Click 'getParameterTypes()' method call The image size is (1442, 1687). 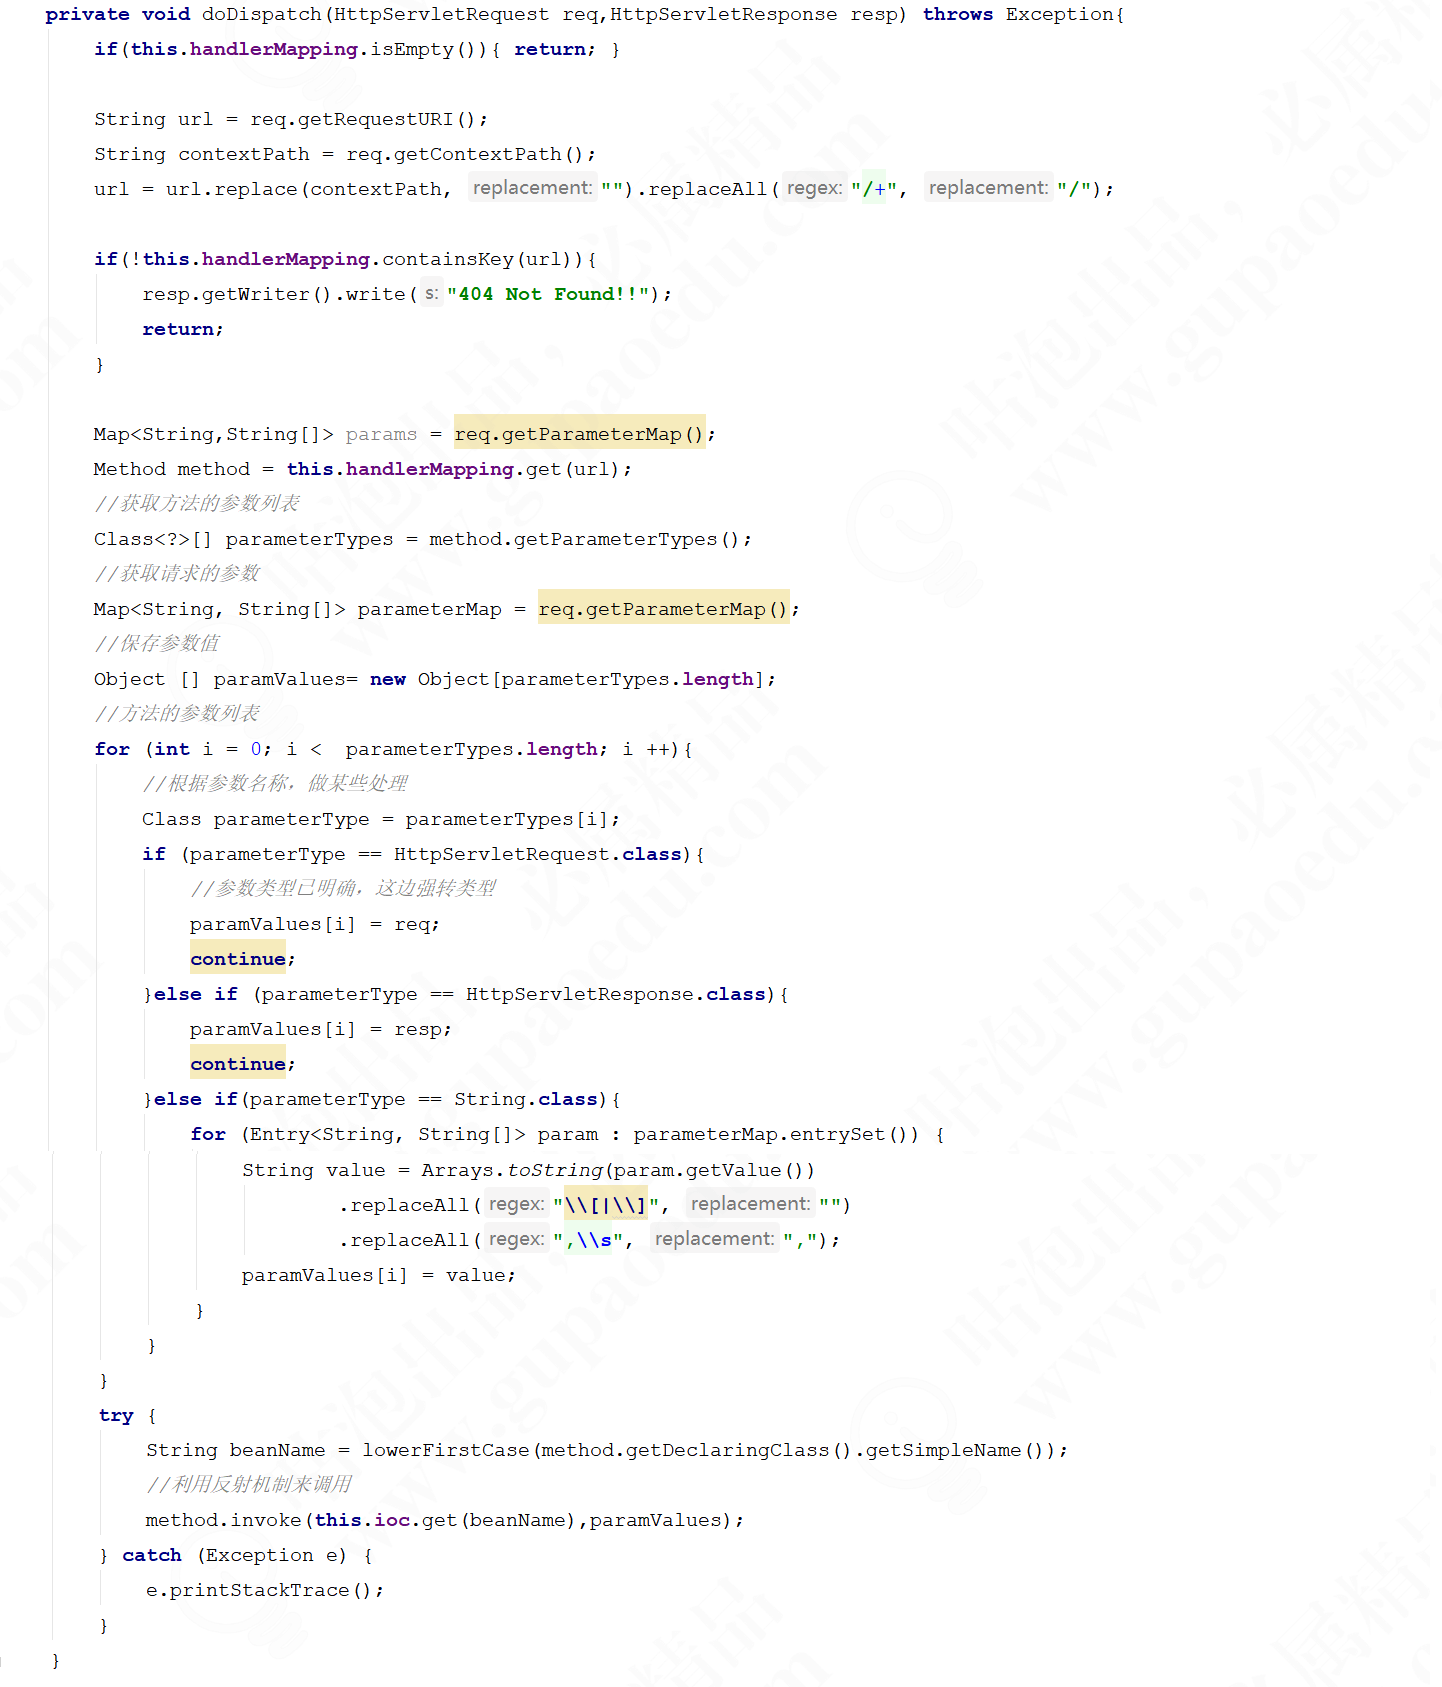[x=626, y=540]
